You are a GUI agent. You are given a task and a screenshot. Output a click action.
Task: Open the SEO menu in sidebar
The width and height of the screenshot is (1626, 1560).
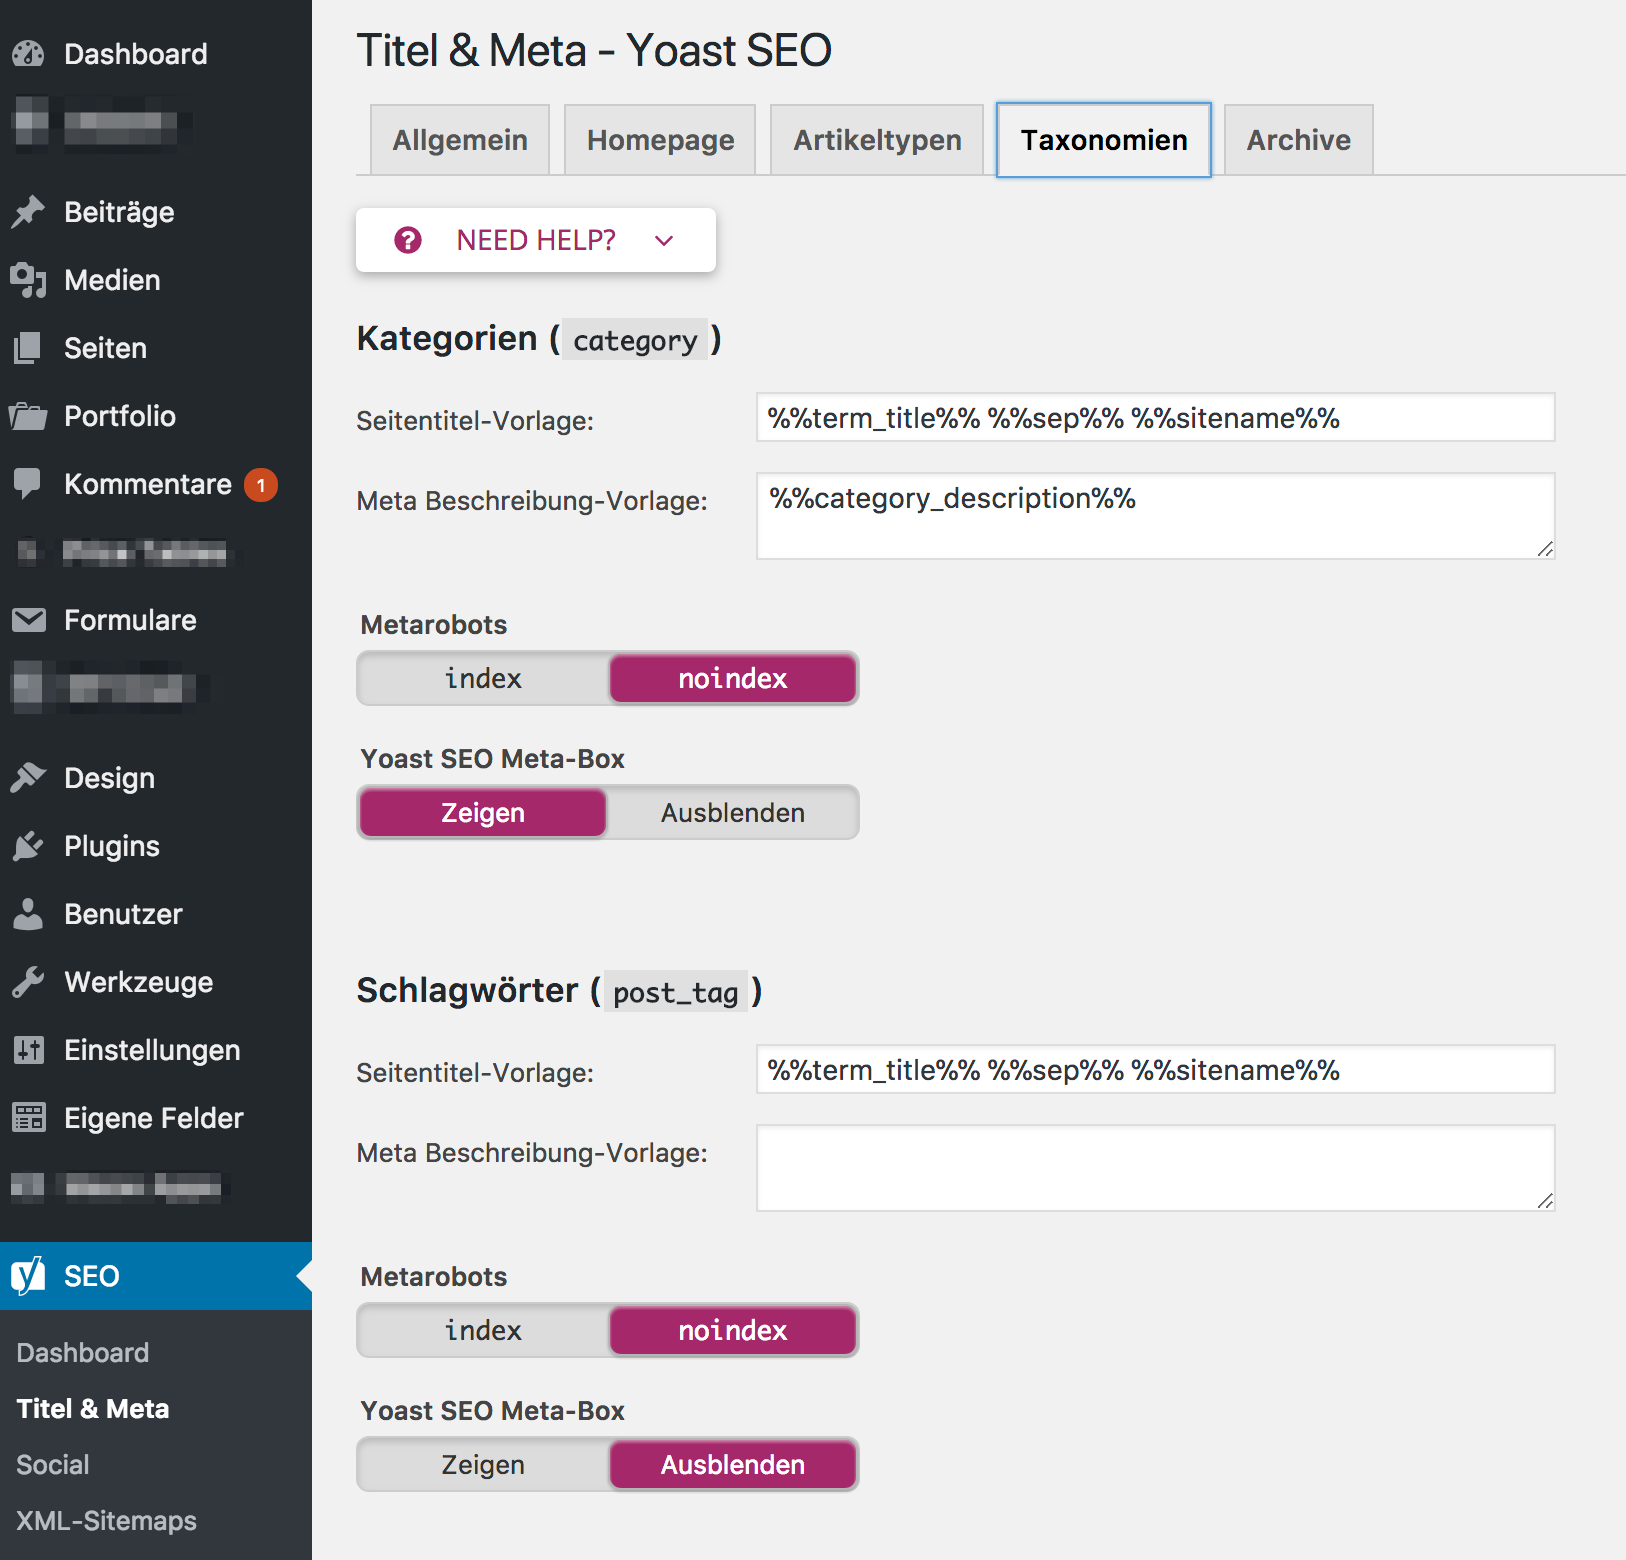(156, 1276)
